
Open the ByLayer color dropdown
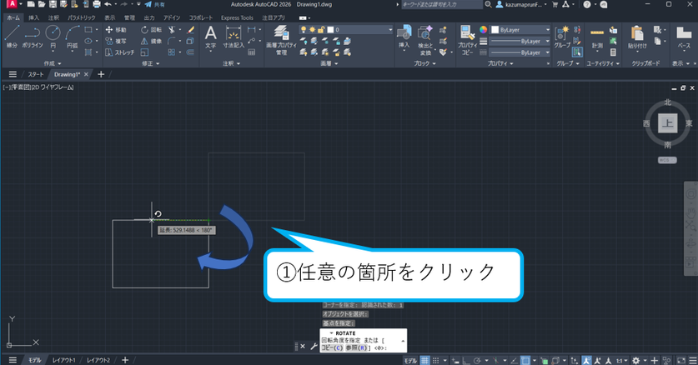coord(520,29)
